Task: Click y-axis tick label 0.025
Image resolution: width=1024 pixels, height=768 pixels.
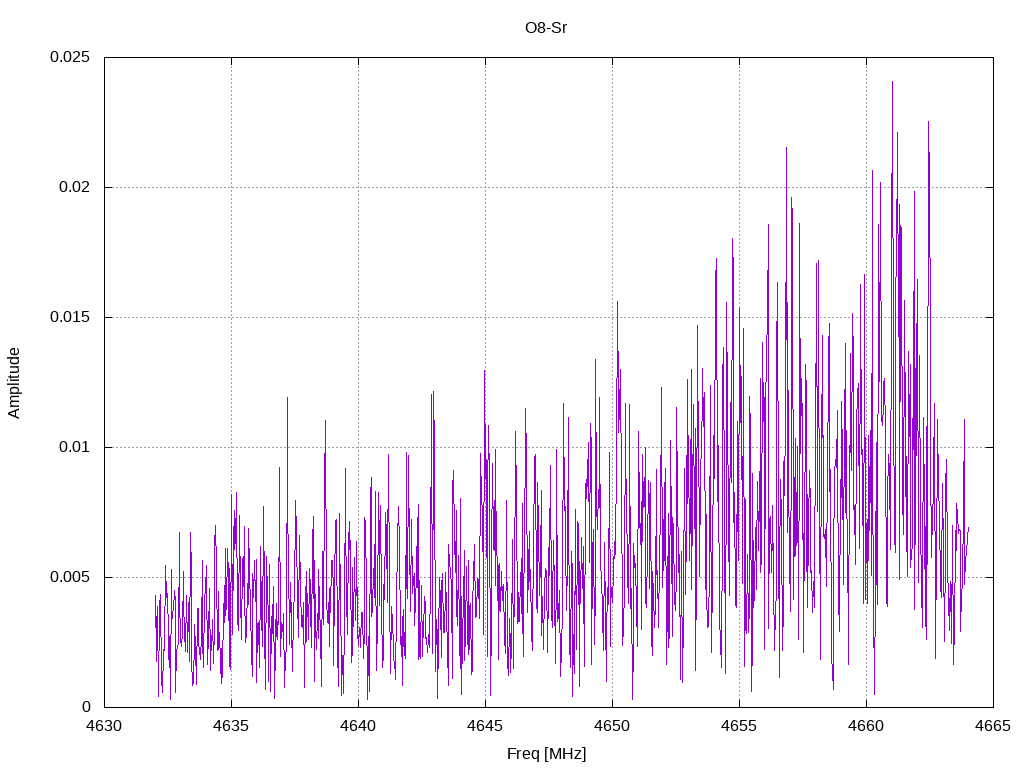Action: point(70,57)
